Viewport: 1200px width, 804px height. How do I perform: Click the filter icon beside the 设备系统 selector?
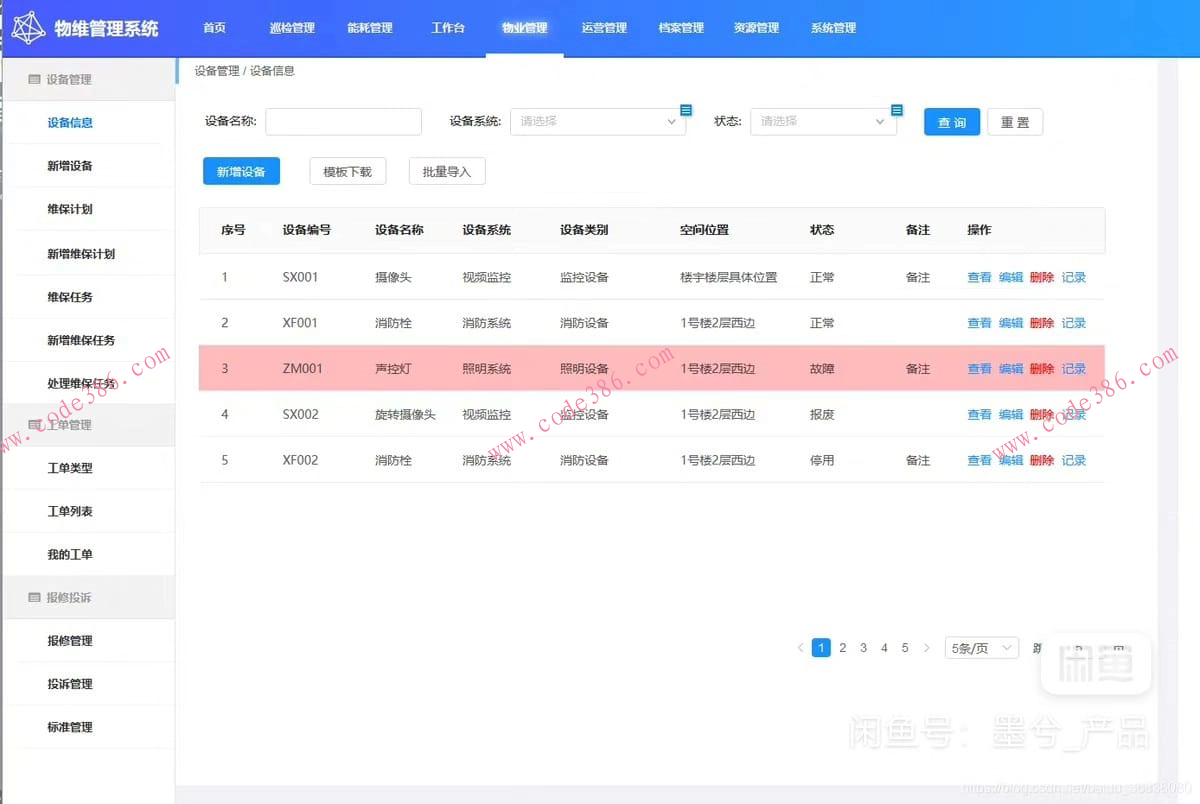pos(686,110)
